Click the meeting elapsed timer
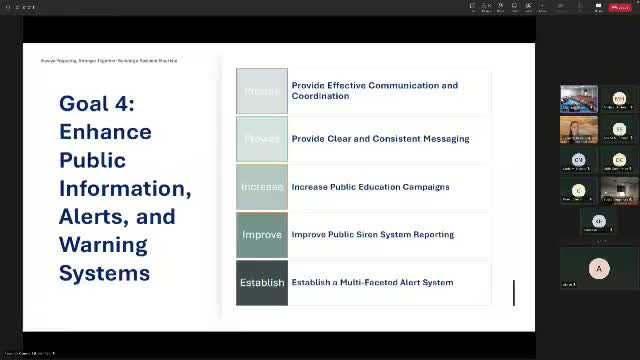This screenshot has height=360, width=640. coord(26,7)
